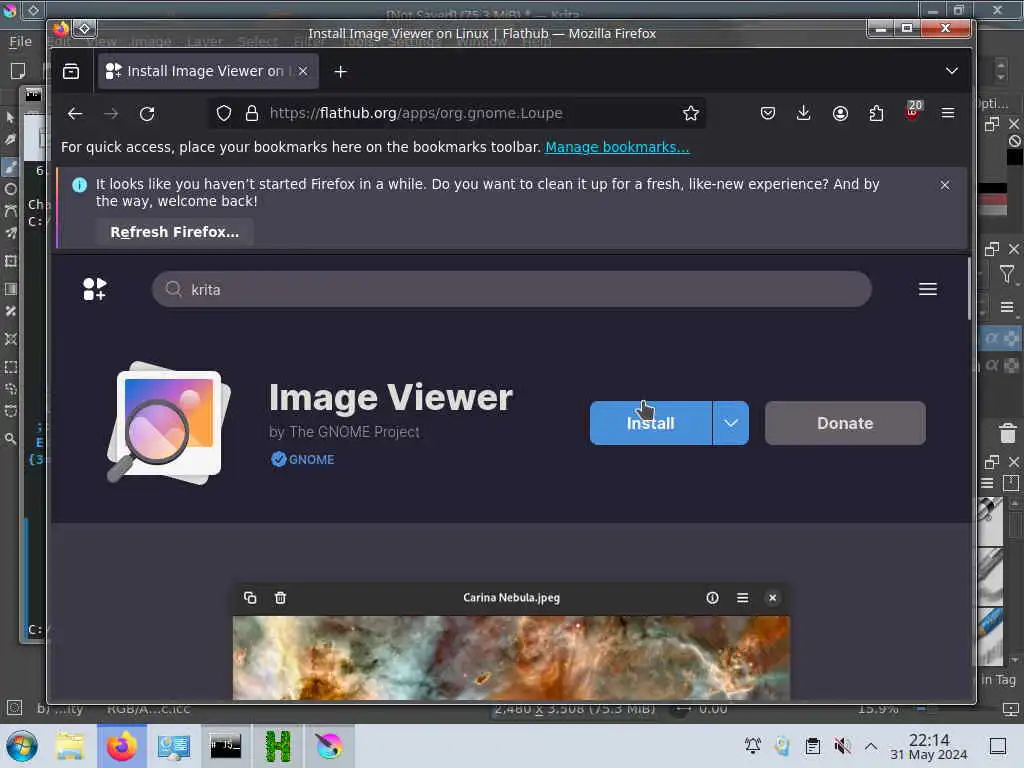Open the Windows Start menu

coord(22,746)
